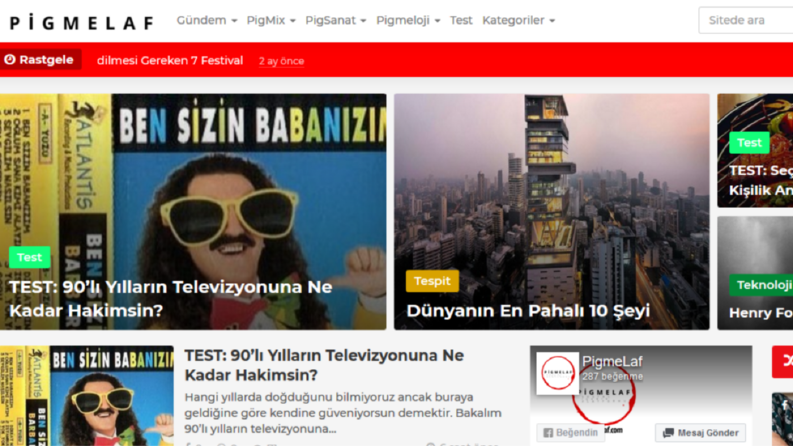
Task: Click the green Test tag on food card
Action: [x=749, y=143]
